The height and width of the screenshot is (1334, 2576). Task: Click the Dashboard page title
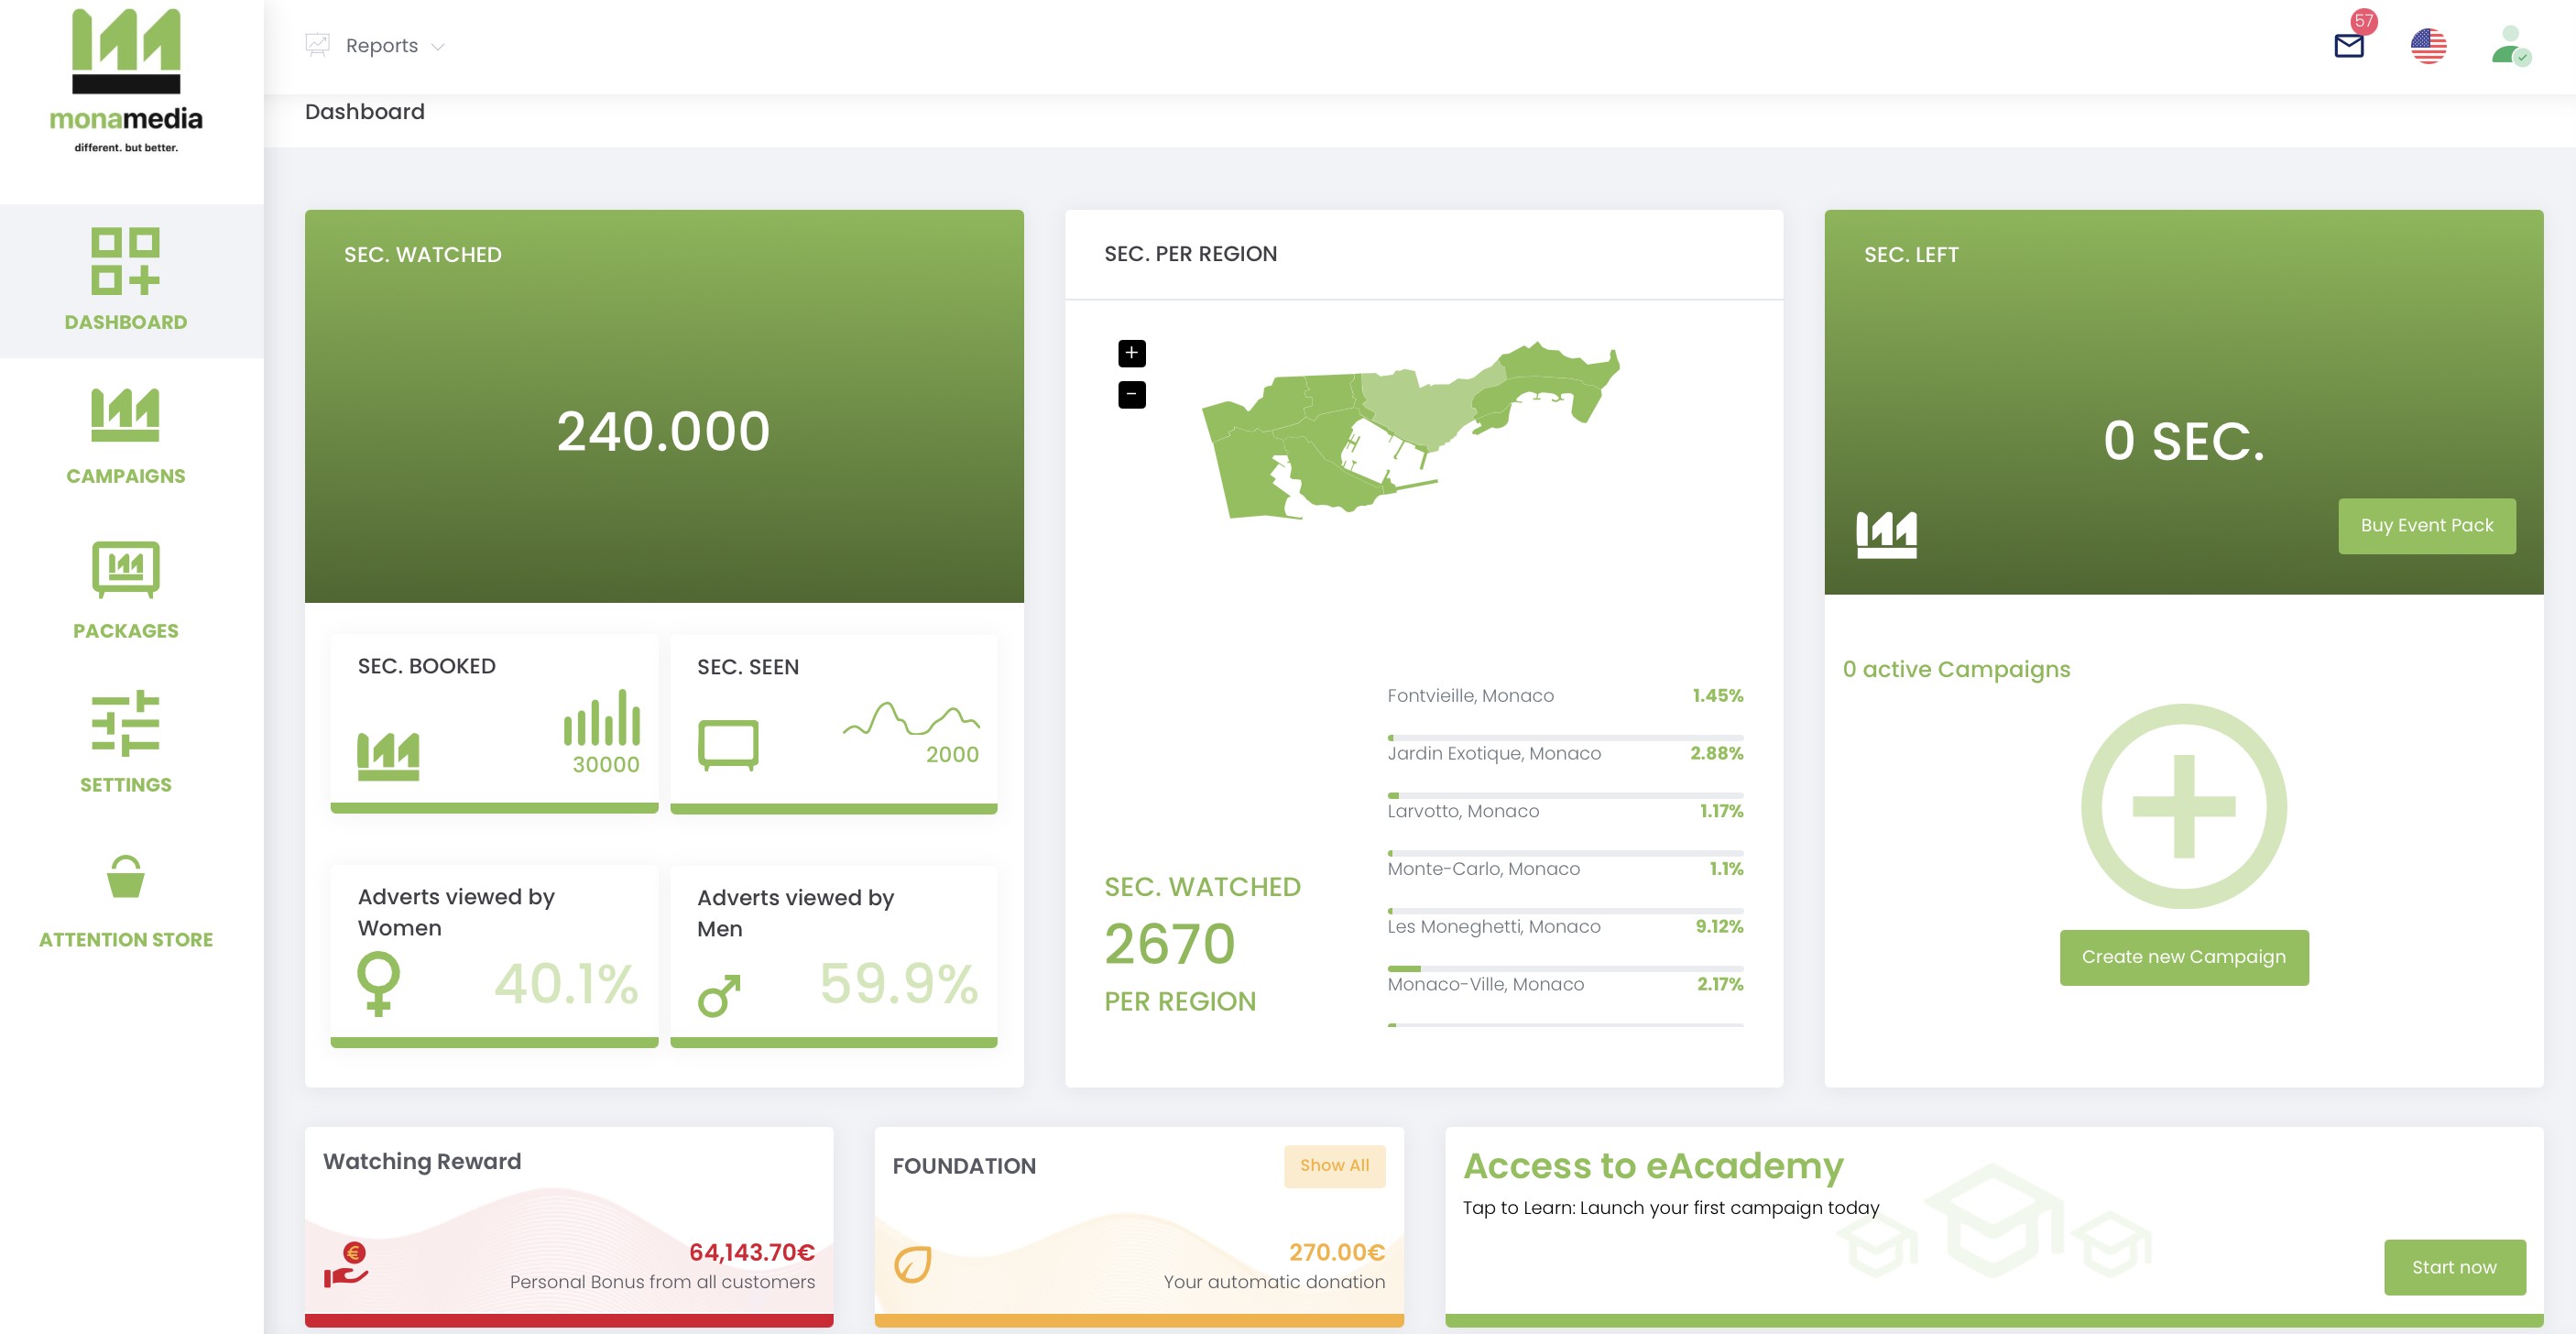pos(364,112)
